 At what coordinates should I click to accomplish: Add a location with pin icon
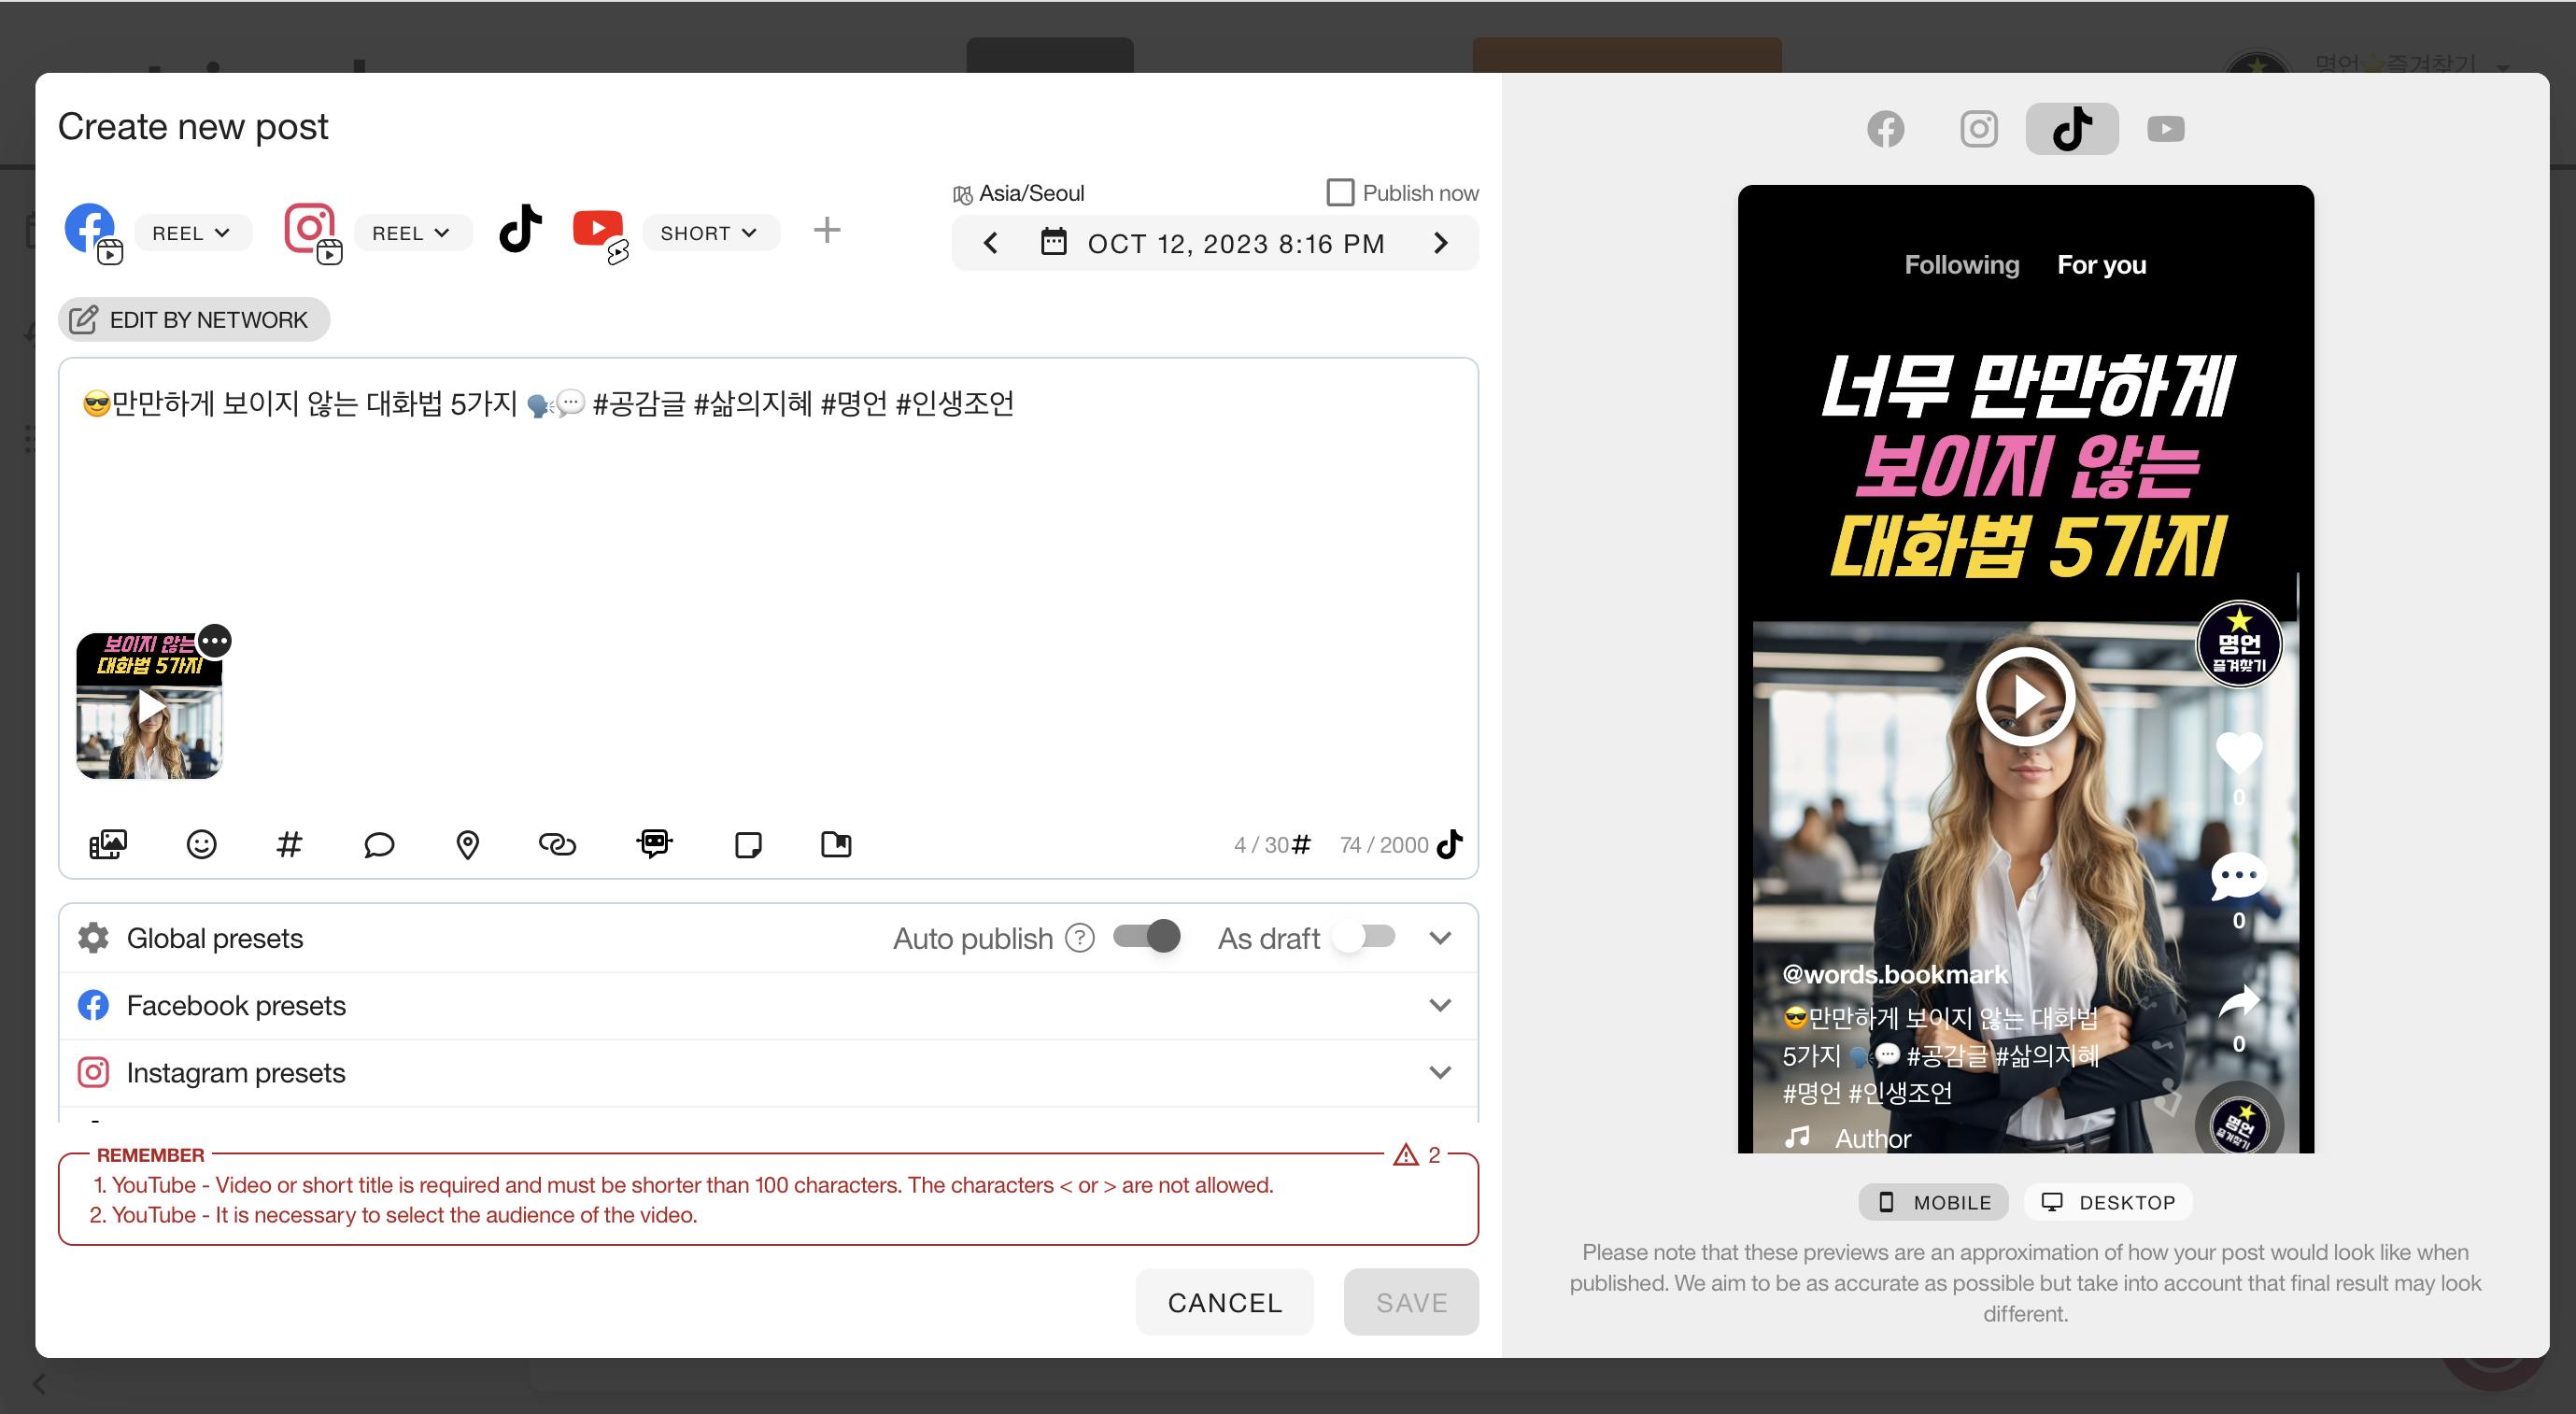tap(467, 845)
